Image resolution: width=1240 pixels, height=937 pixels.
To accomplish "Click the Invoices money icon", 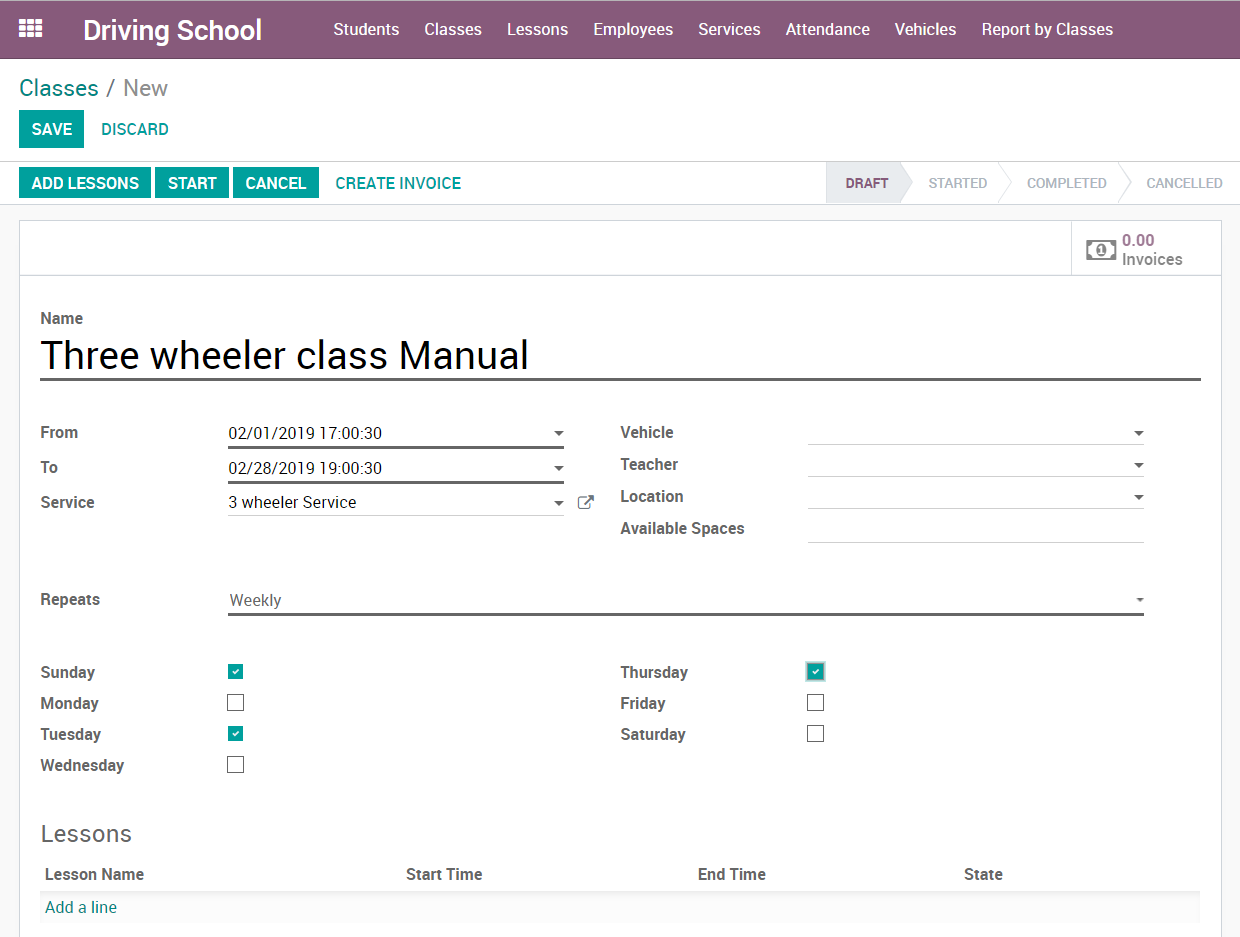I will point(1100,250).
